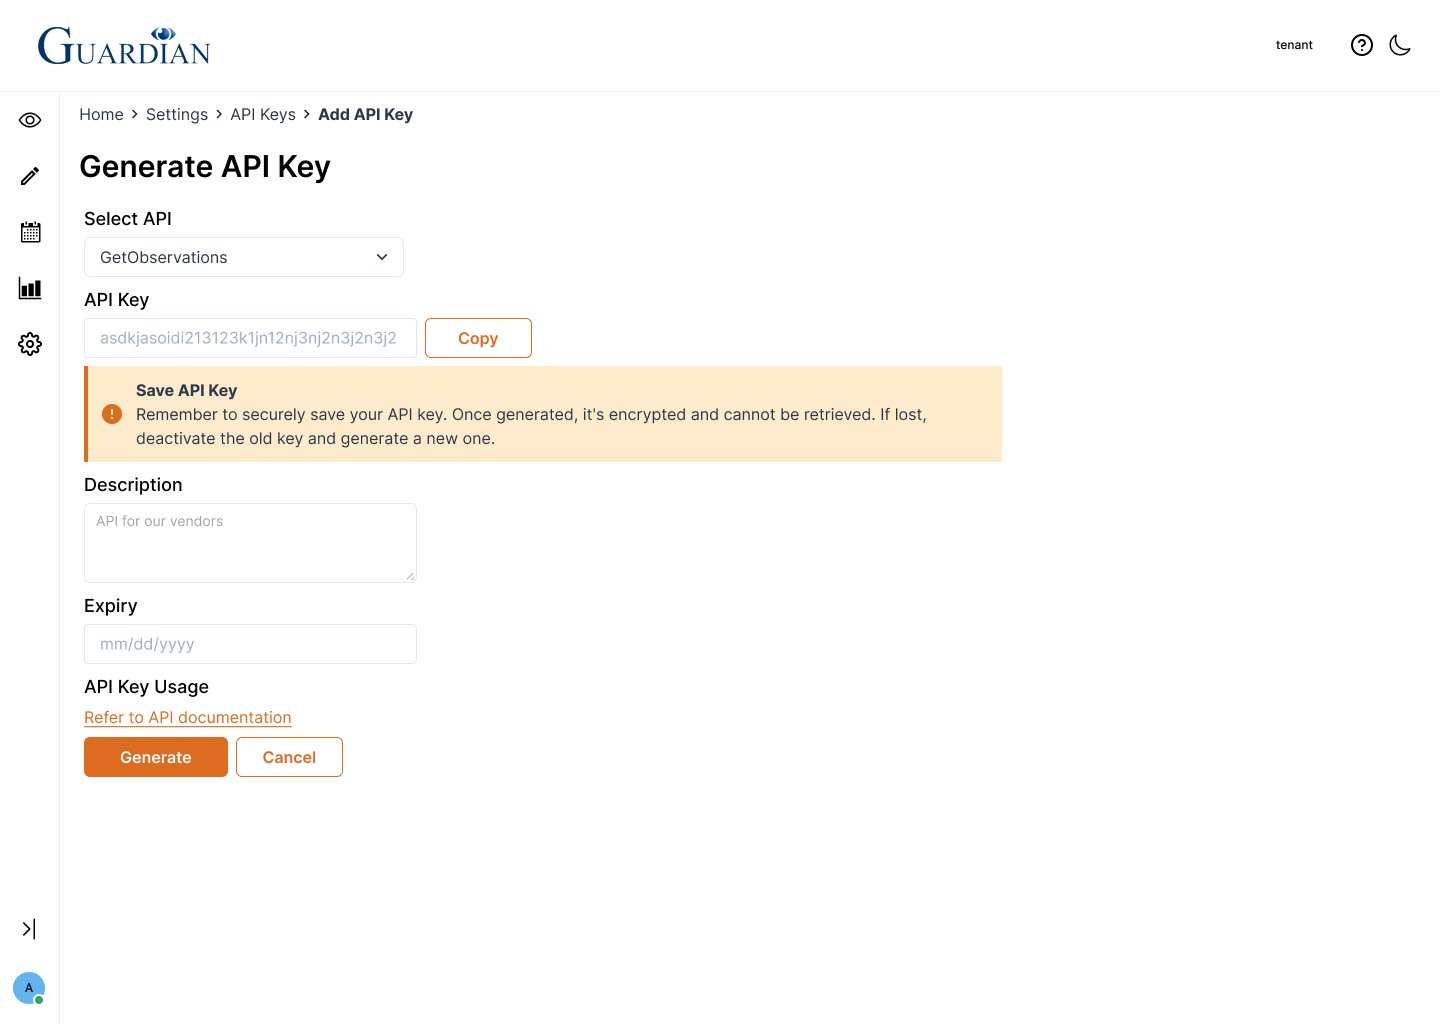Open Refer to API documentation link
Viewport: 1440px width, 1024px height.
click(188, 718)
